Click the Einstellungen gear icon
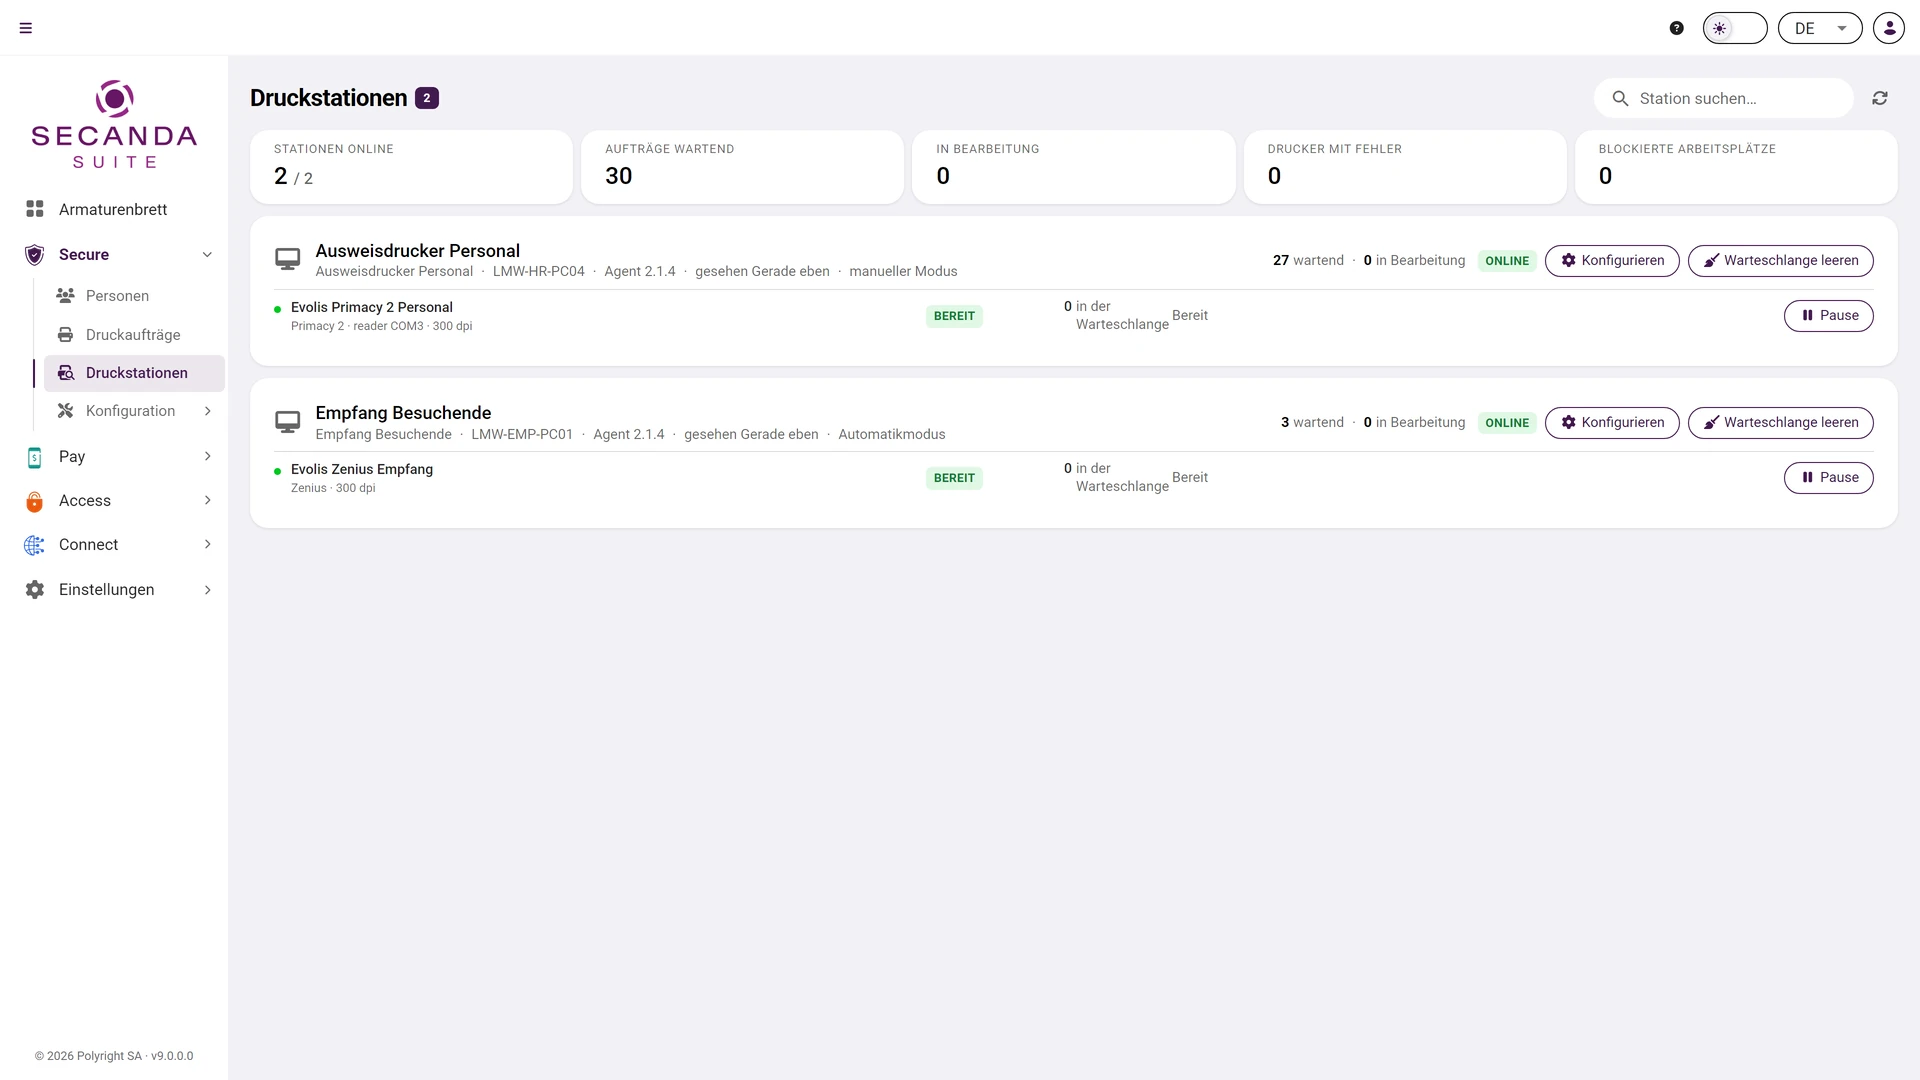 click(x=35, y=589)
